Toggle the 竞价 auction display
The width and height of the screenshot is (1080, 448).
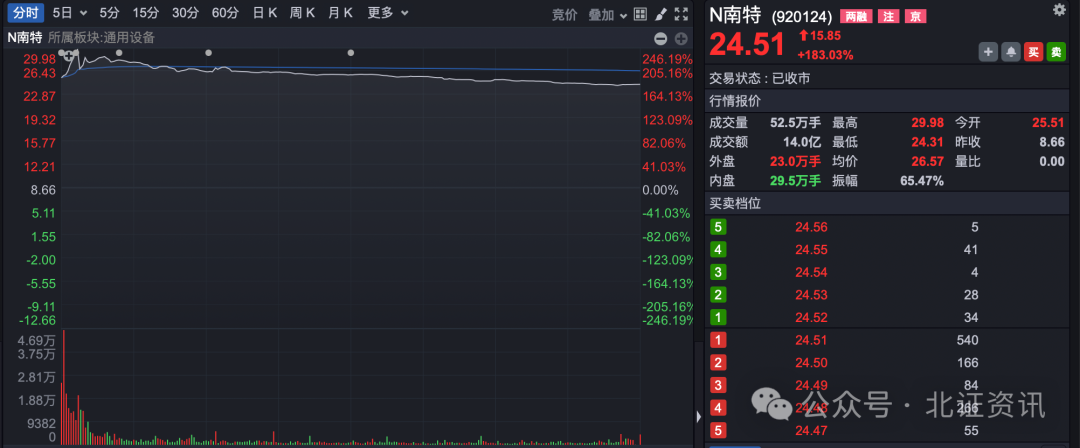coord(565,14)
